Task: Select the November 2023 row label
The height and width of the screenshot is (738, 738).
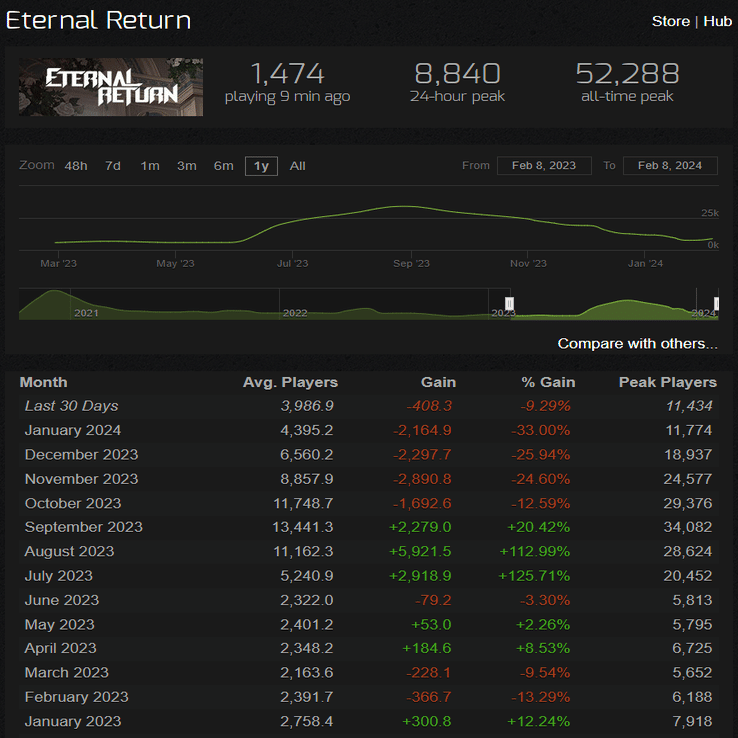Action: (81, 479)
